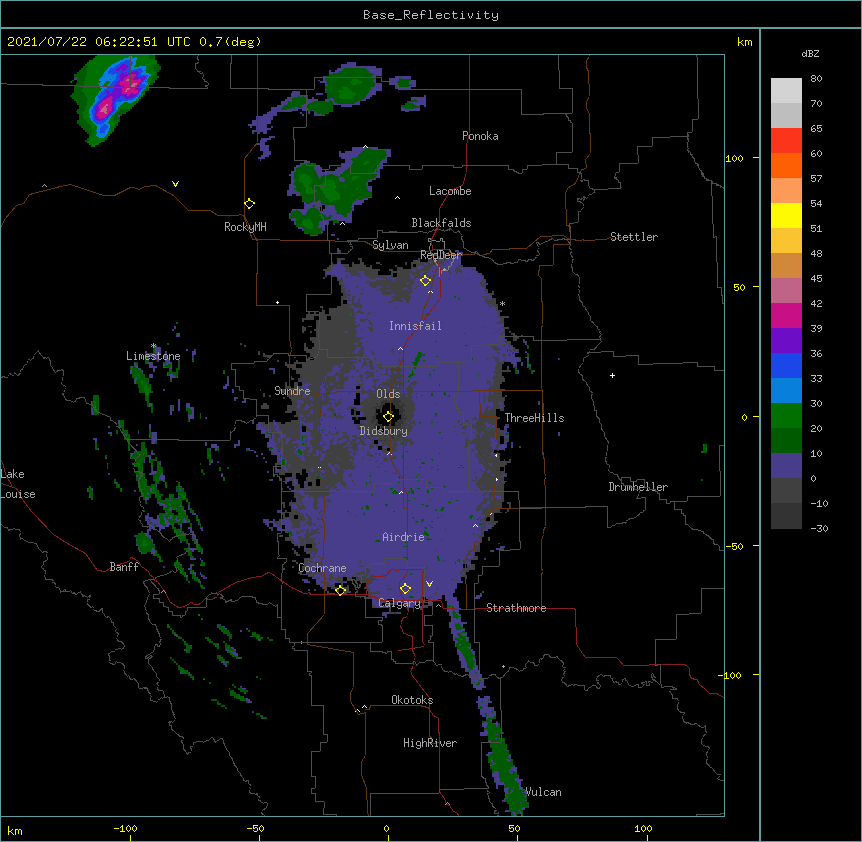
Task: Click the yellow diamond marker above Calgary label
Action: 405,588
